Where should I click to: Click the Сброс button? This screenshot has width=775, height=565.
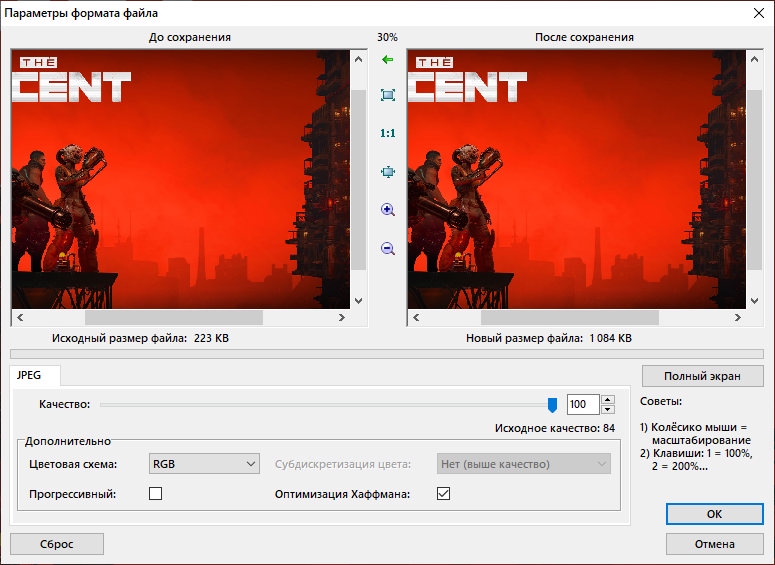click(57, 544)
